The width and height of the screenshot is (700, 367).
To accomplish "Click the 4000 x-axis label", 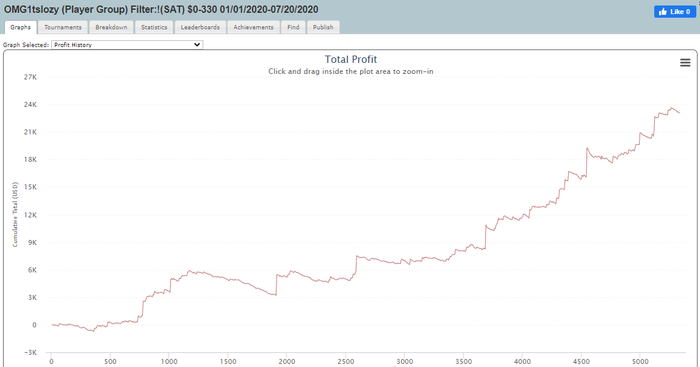I will click(x=522, y=362).
